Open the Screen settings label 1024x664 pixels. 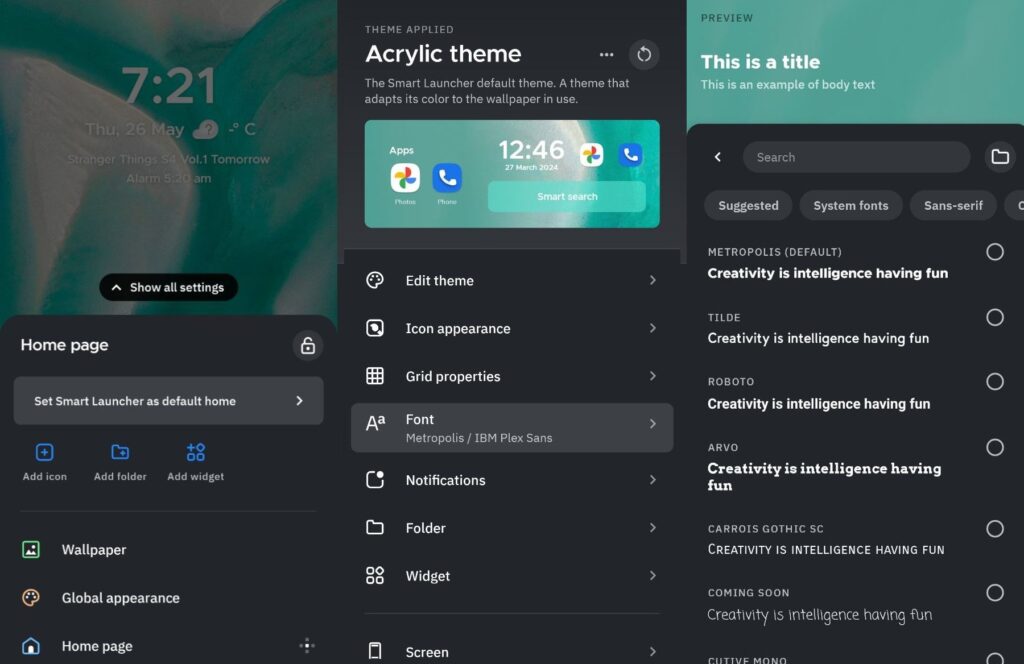coord(427,652)
